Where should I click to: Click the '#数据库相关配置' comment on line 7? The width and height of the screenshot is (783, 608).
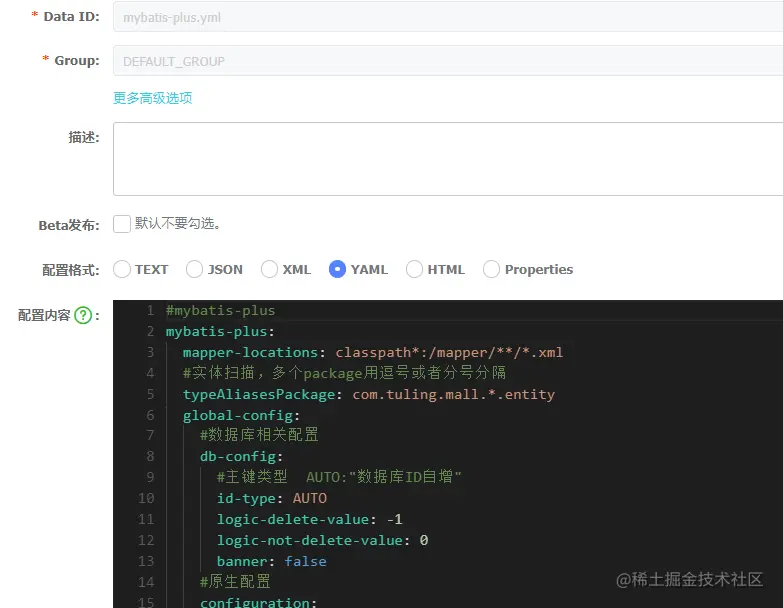coord(259,435)
